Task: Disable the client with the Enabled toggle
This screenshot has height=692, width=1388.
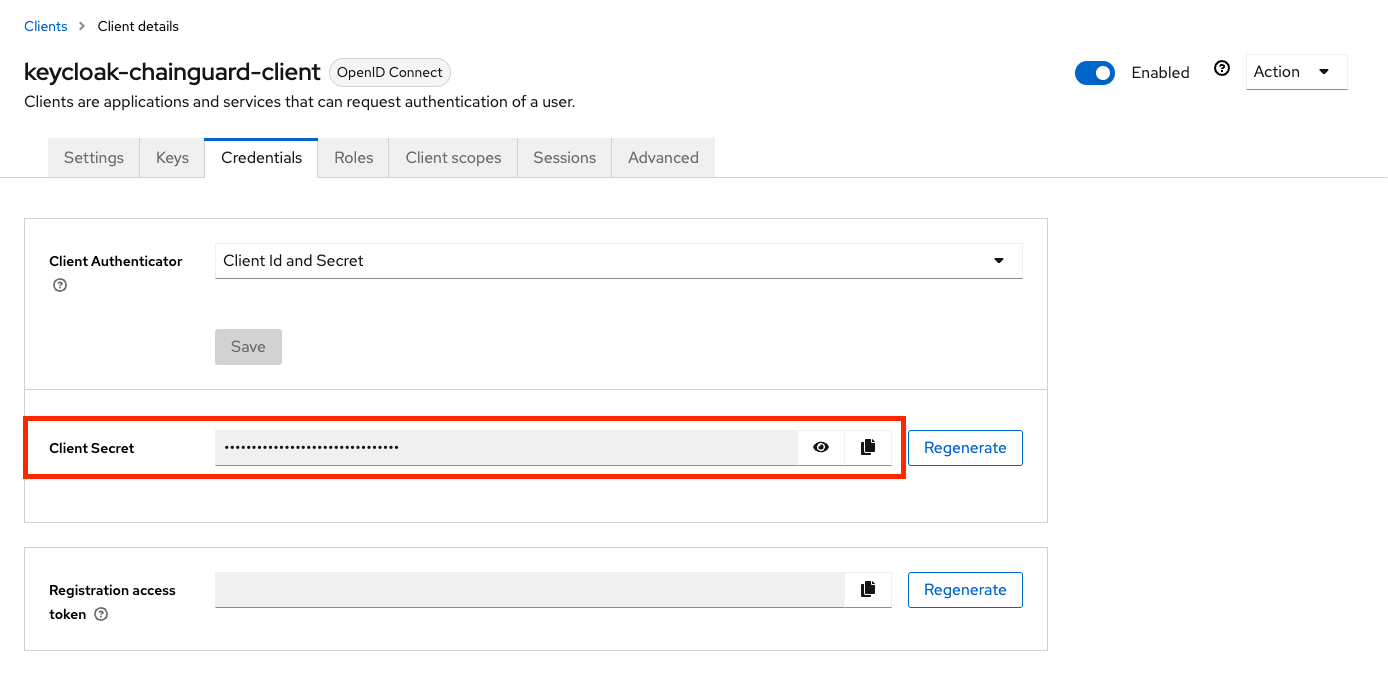Action: tap(1095, 72)
